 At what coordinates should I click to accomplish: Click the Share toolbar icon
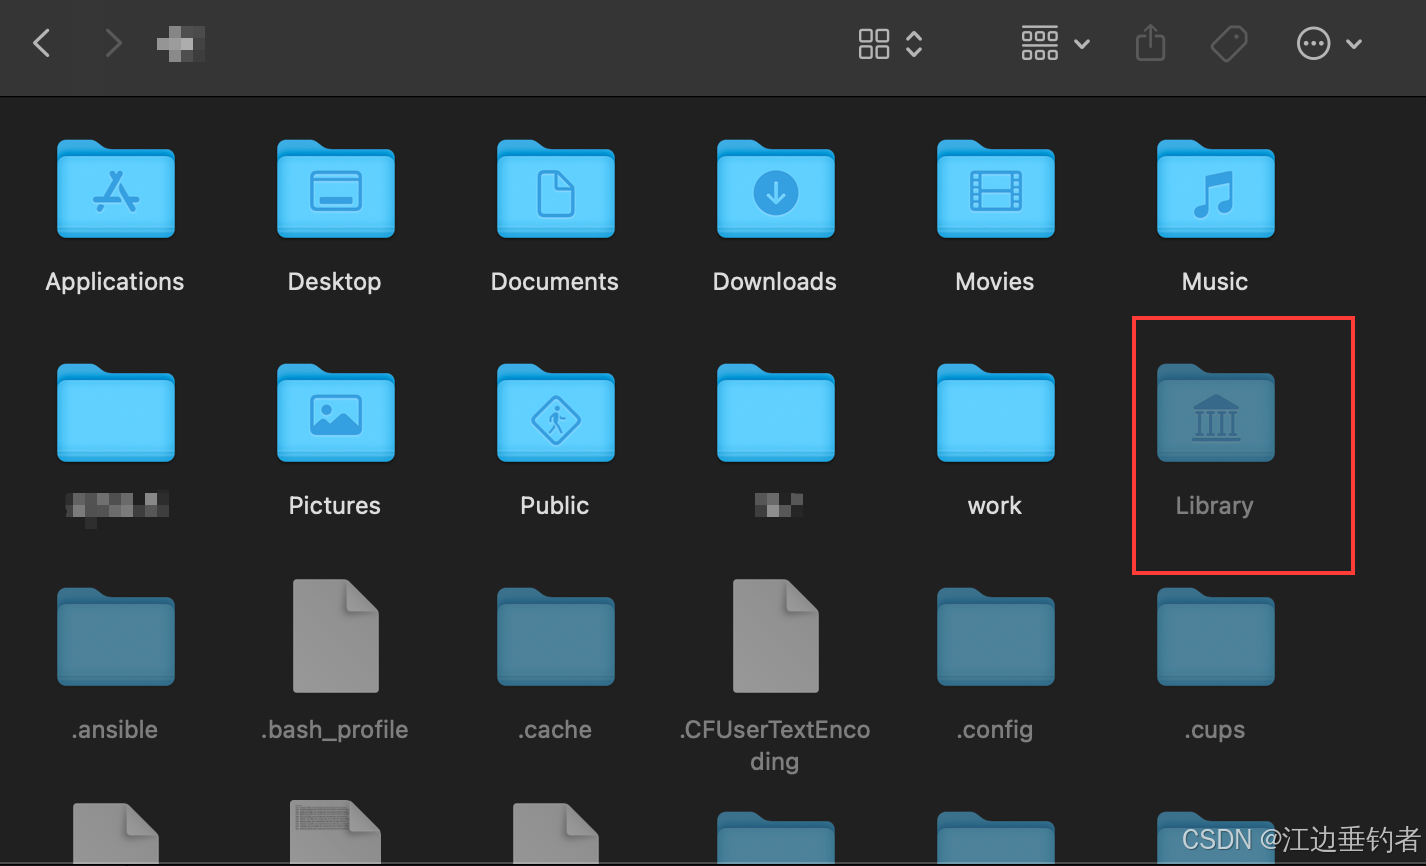[1151, 43]
